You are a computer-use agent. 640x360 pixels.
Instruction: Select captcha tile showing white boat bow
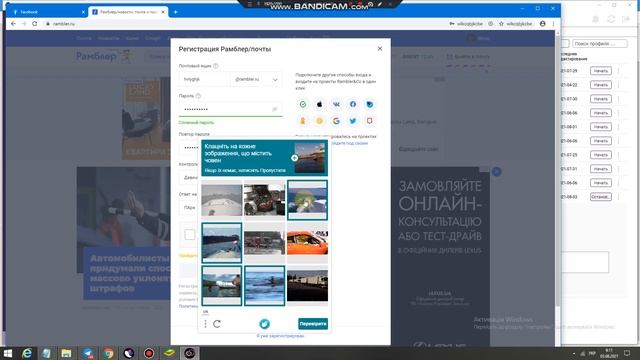click(222, 200)
